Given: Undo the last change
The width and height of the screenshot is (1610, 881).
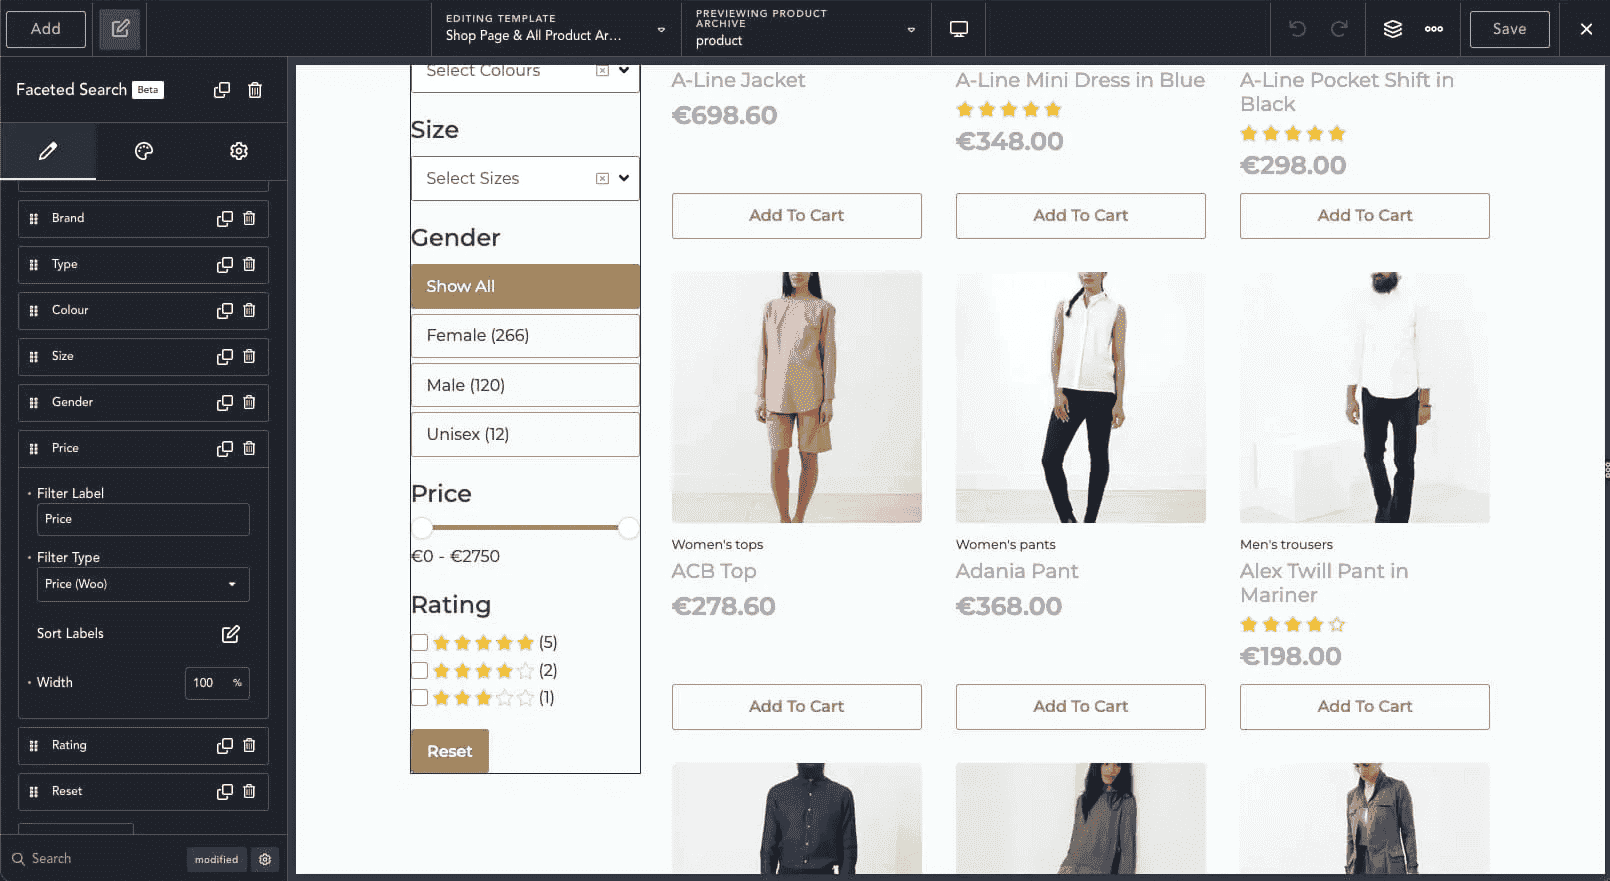Looking at the screenshot, I should (x=1297, y=29).
